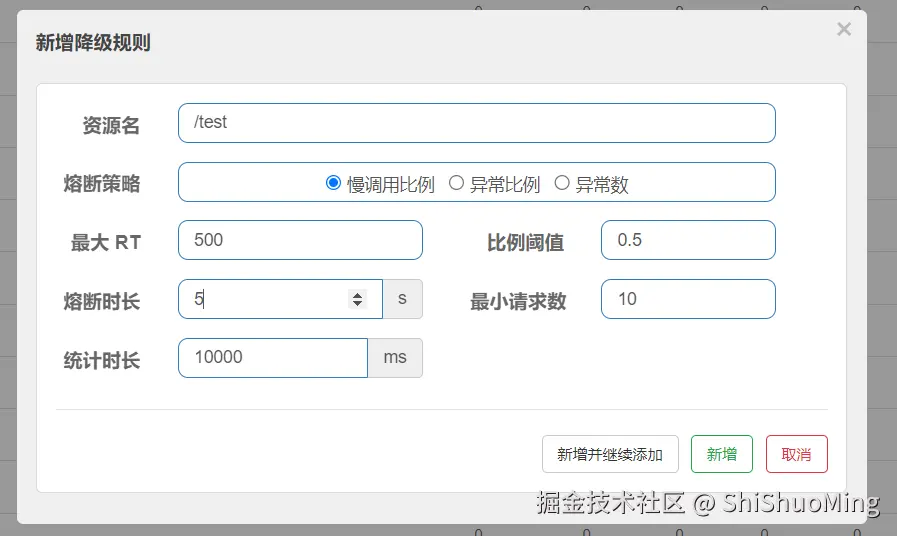
Task: Click the 比例阈值 label
Action: 525,243
